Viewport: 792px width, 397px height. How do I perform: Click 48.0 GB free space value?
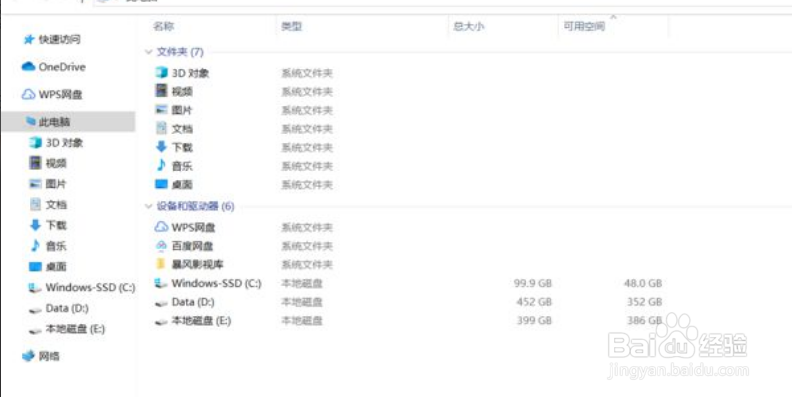643,283
